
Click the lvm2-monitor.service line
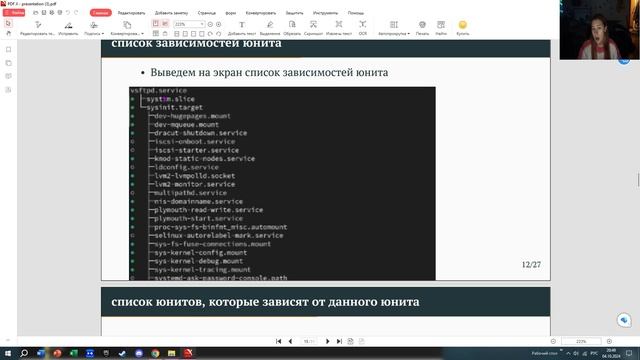pyautogui.click(x=194, y=184)
